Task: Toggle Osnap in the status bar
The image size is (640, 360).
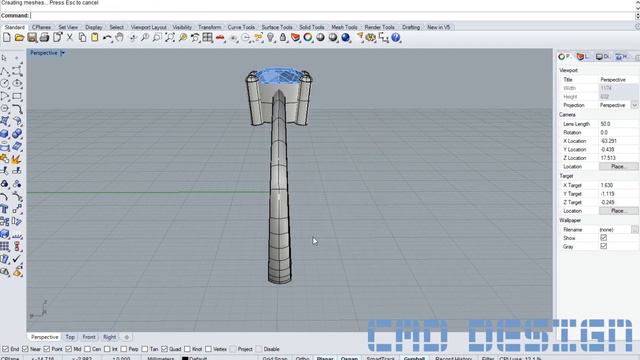Action: point(349,358)
